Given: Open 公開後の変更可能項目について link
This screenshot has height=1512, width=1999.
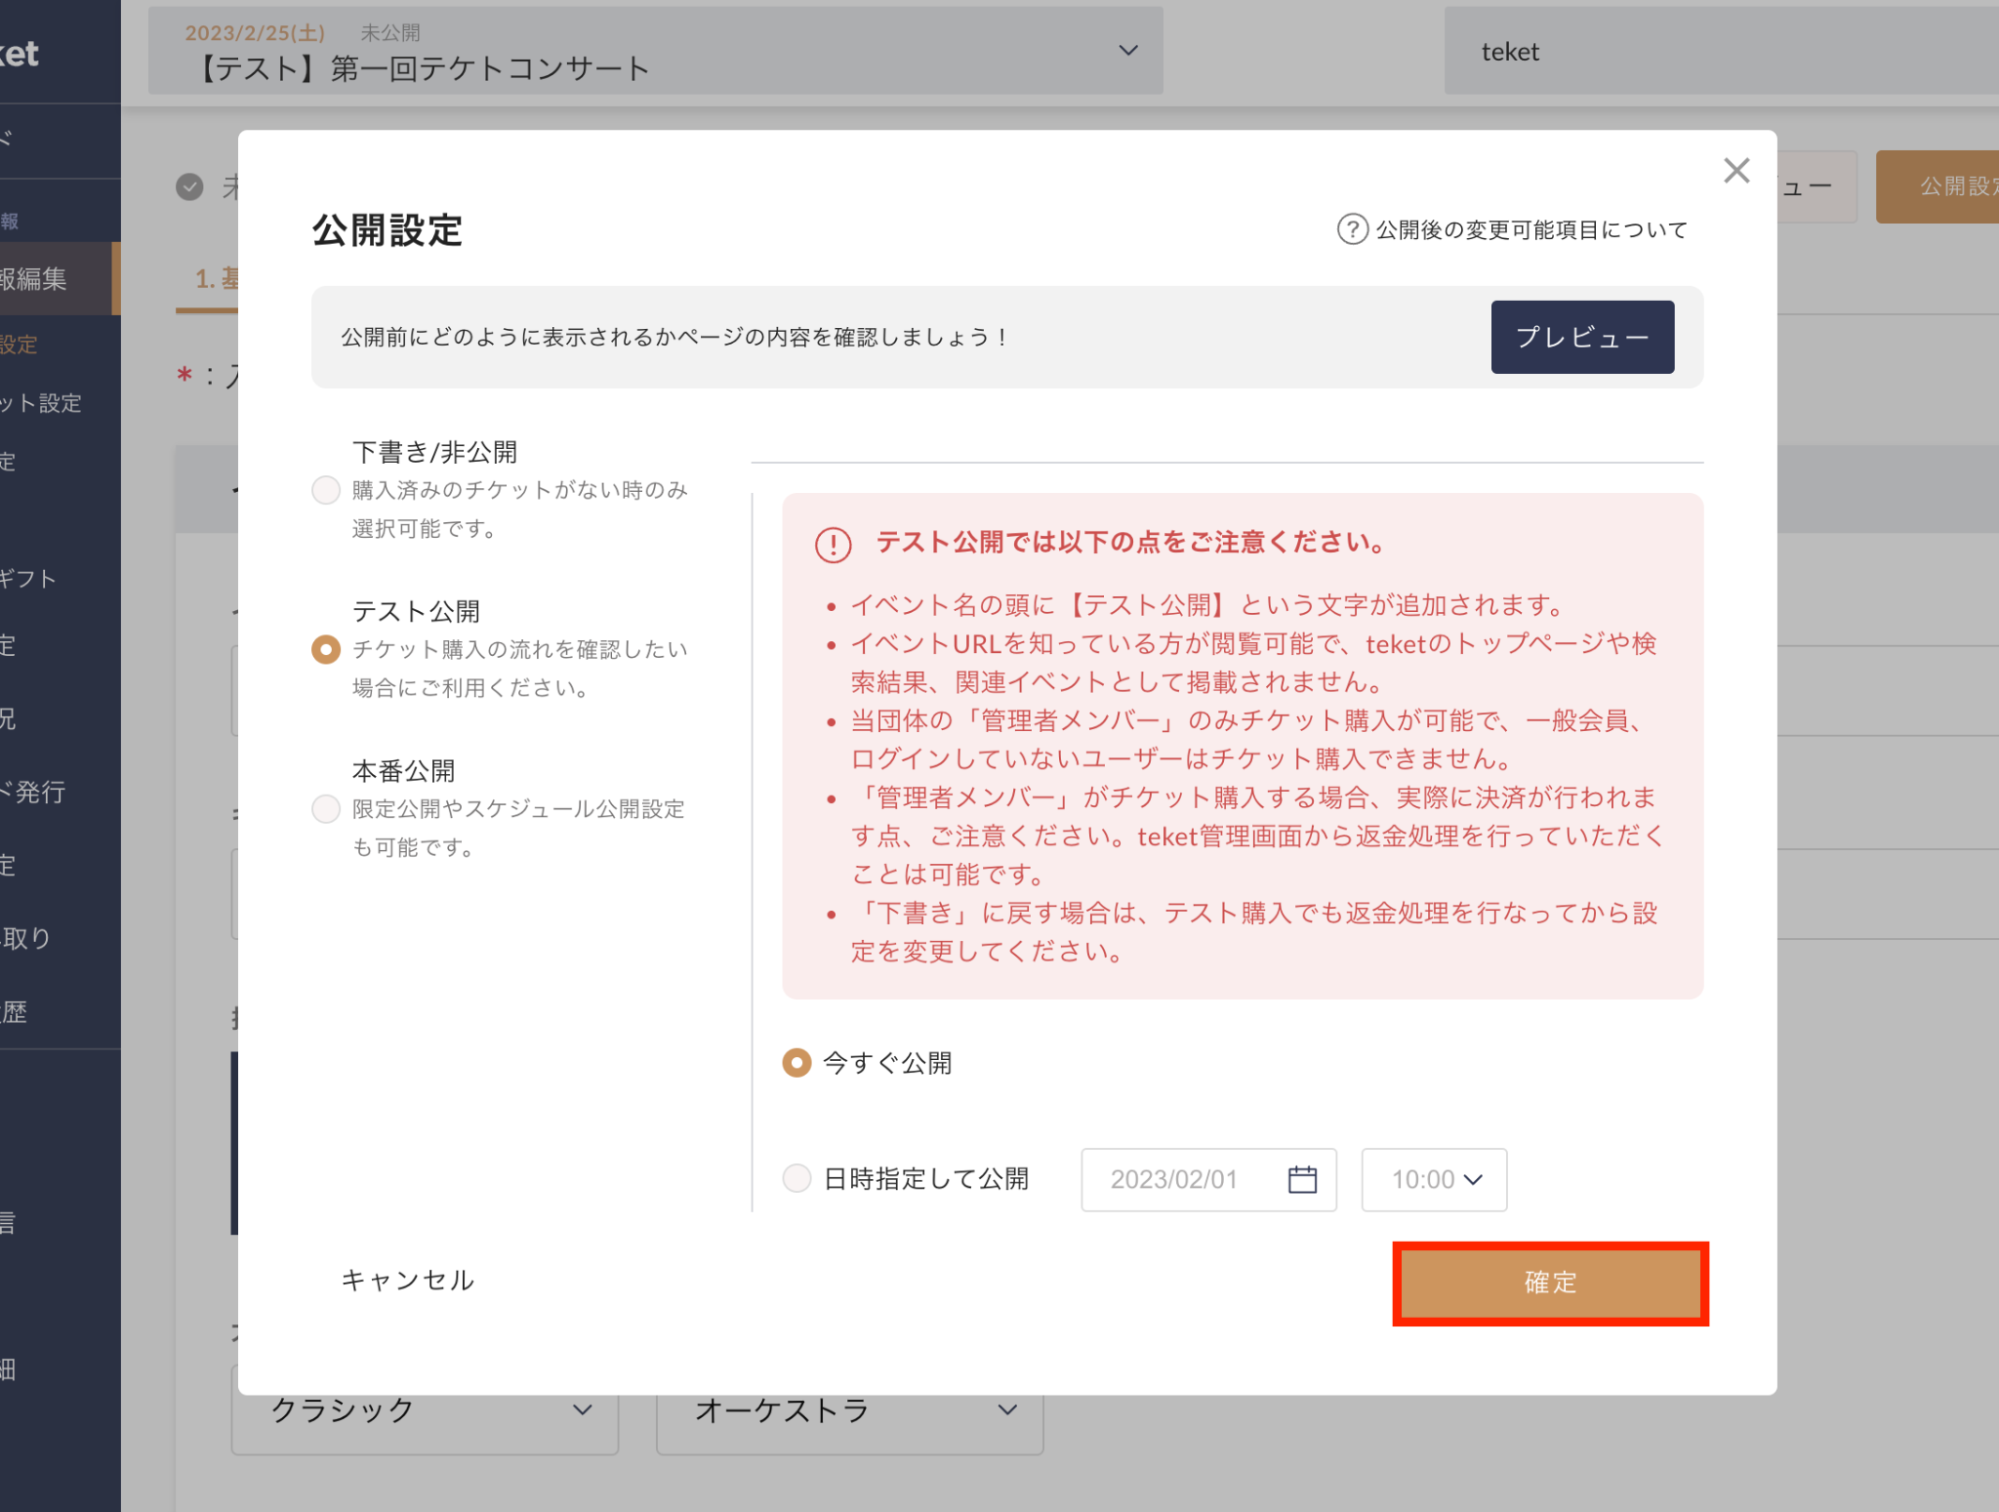Looking at the screenshot, I should 1530,230.
